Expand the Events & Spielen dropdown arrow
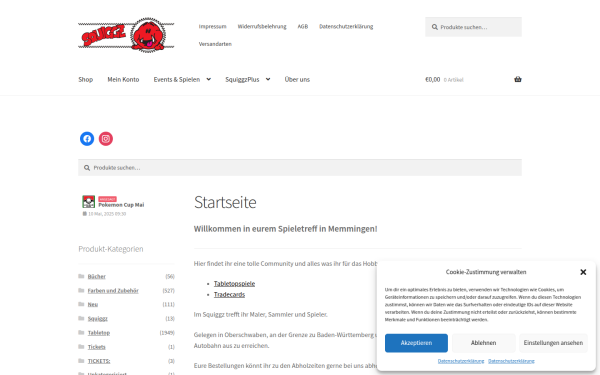Viewport: 600px width, 375px height. 209,79
